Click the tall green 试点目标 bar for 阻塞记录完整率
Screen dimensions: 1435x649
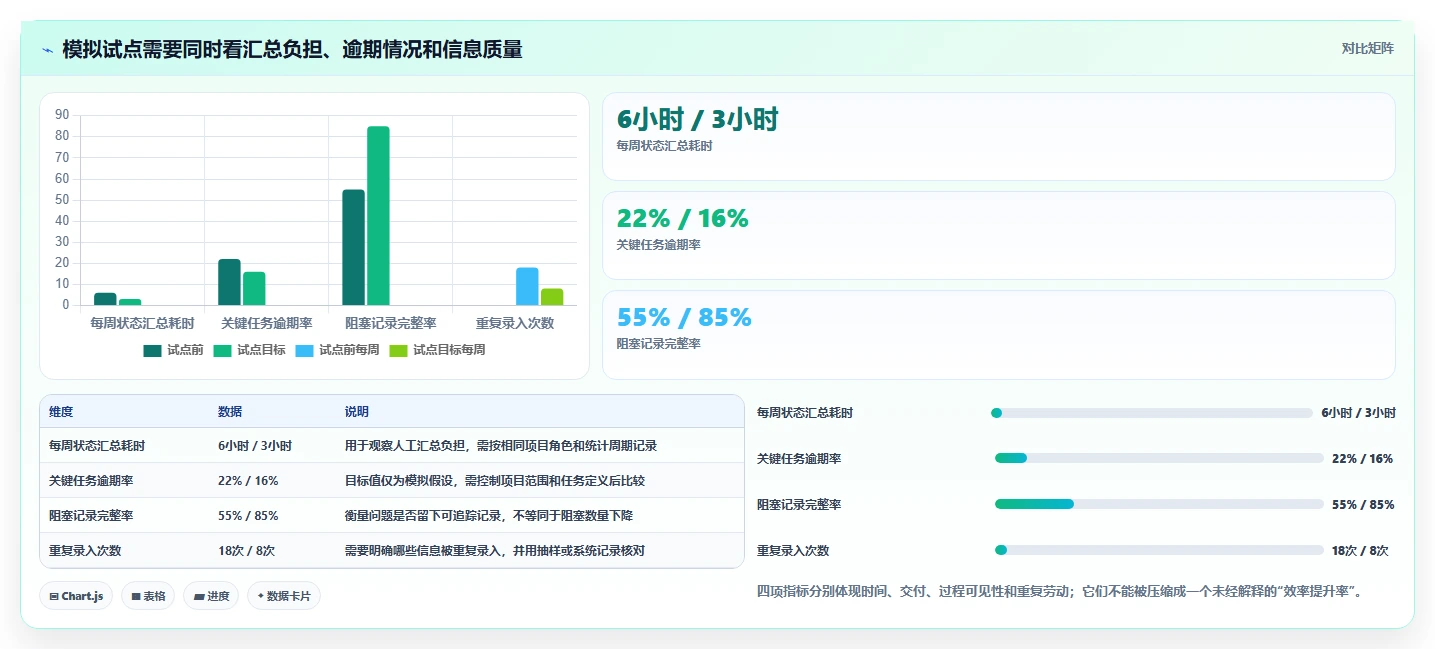click(x=378, y=216)
